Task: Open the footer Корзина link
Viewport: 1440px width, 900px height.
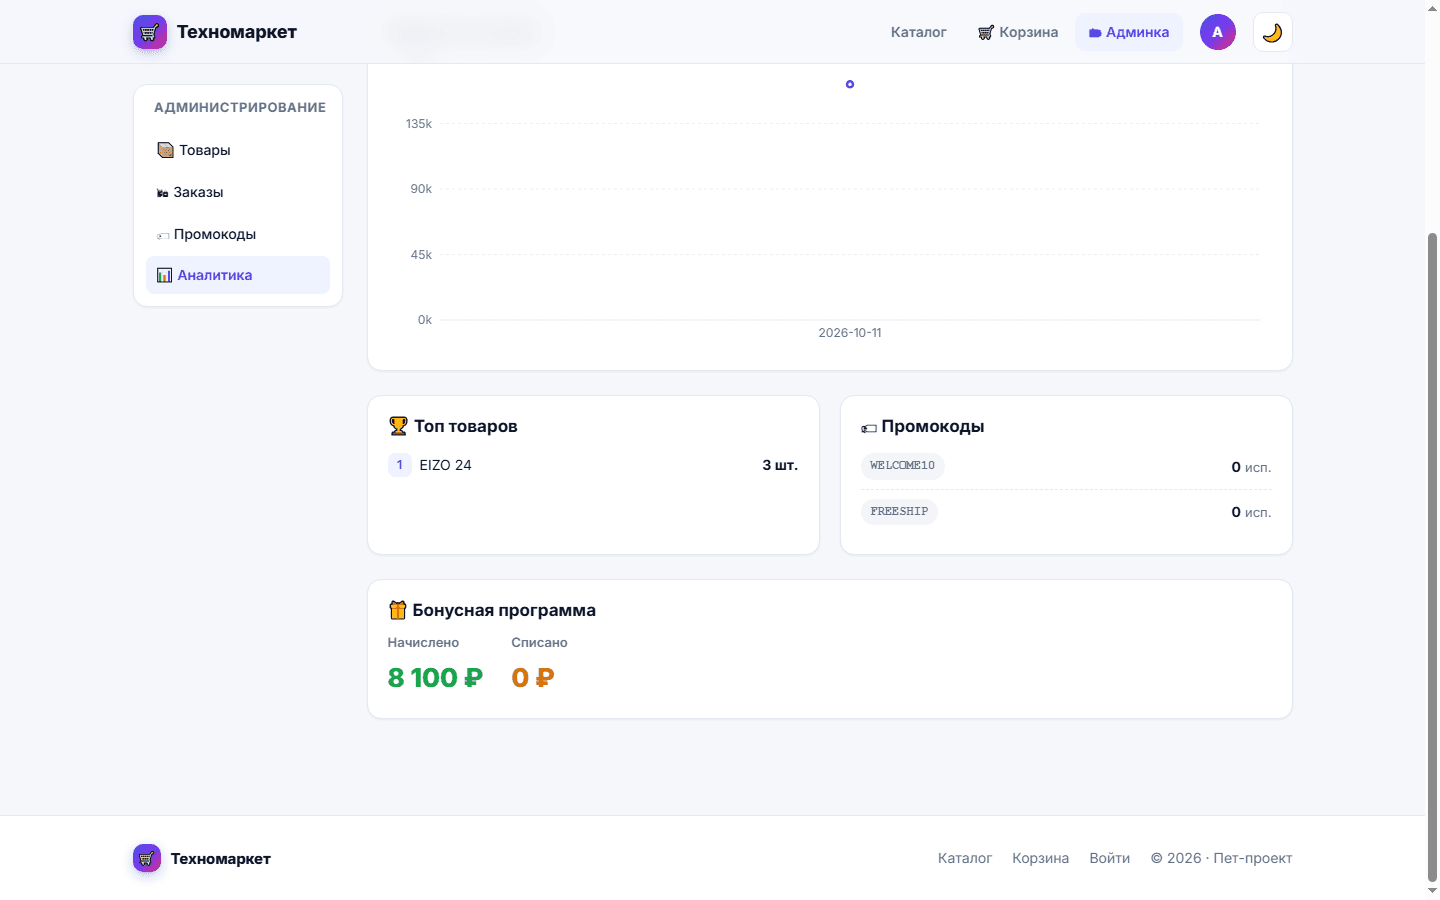Action: click(1040, 858)
